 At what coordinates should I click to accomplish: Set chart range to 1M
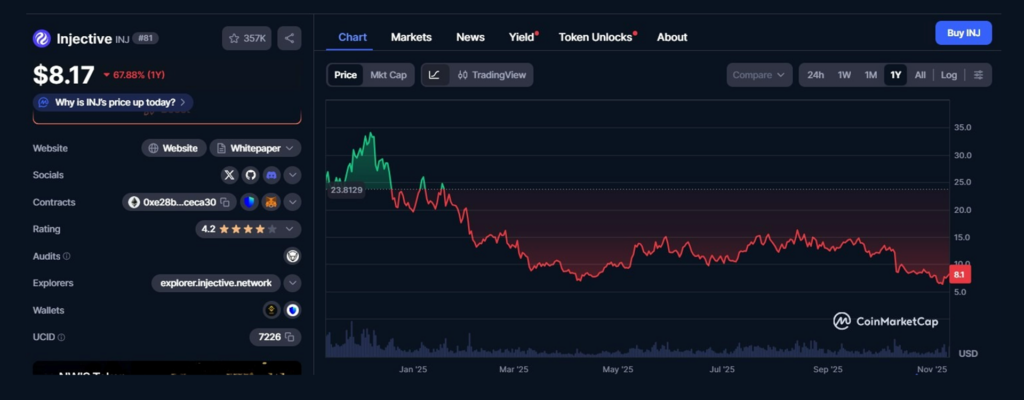pyautogui.click(x=871, y=75)
